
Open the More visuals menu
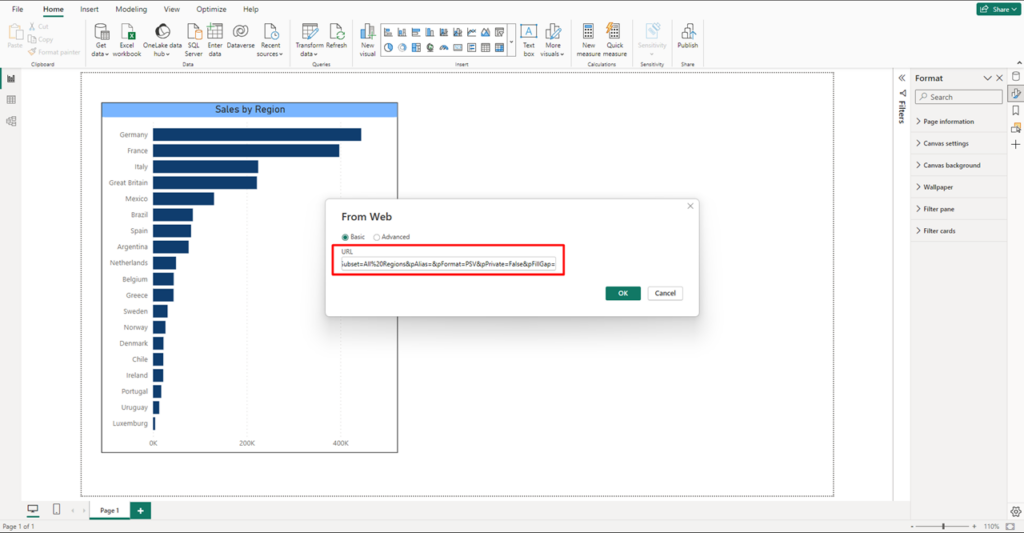pos(552,40)
